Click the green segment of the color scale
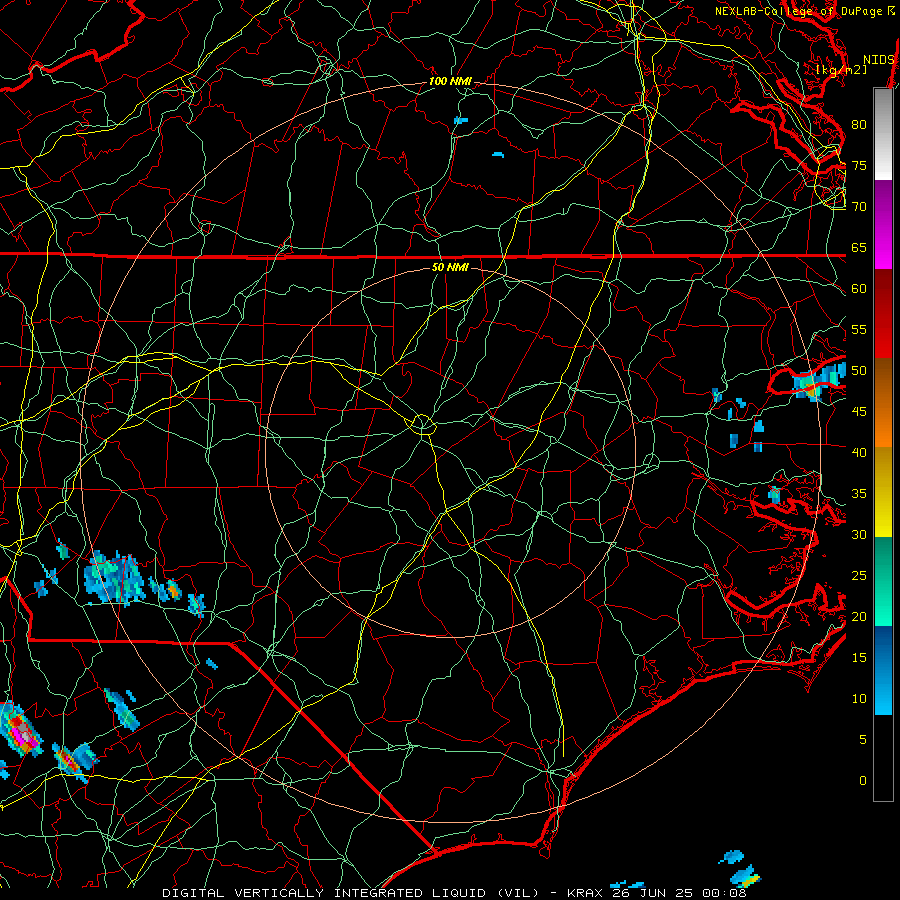Image resolution: width=900 pixels, height=900 pixels. point(883,581)
